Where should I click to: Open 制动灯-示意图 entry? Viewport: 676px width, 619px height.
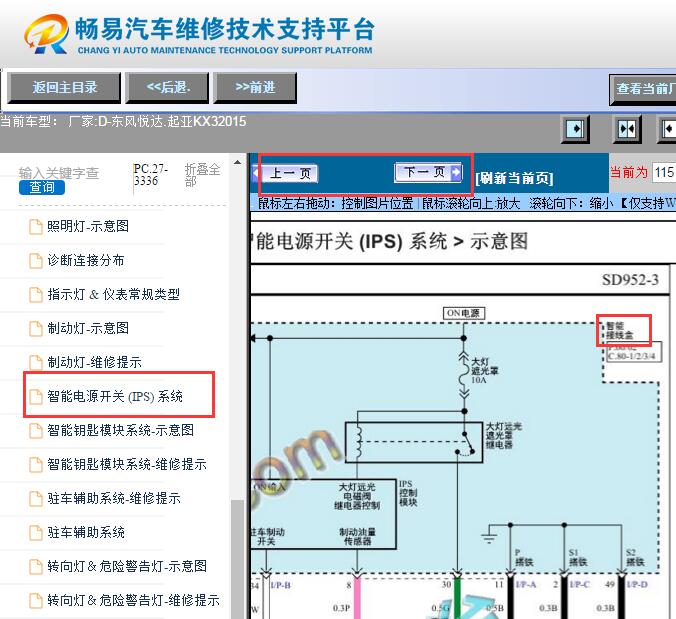[x=88, y=328]
